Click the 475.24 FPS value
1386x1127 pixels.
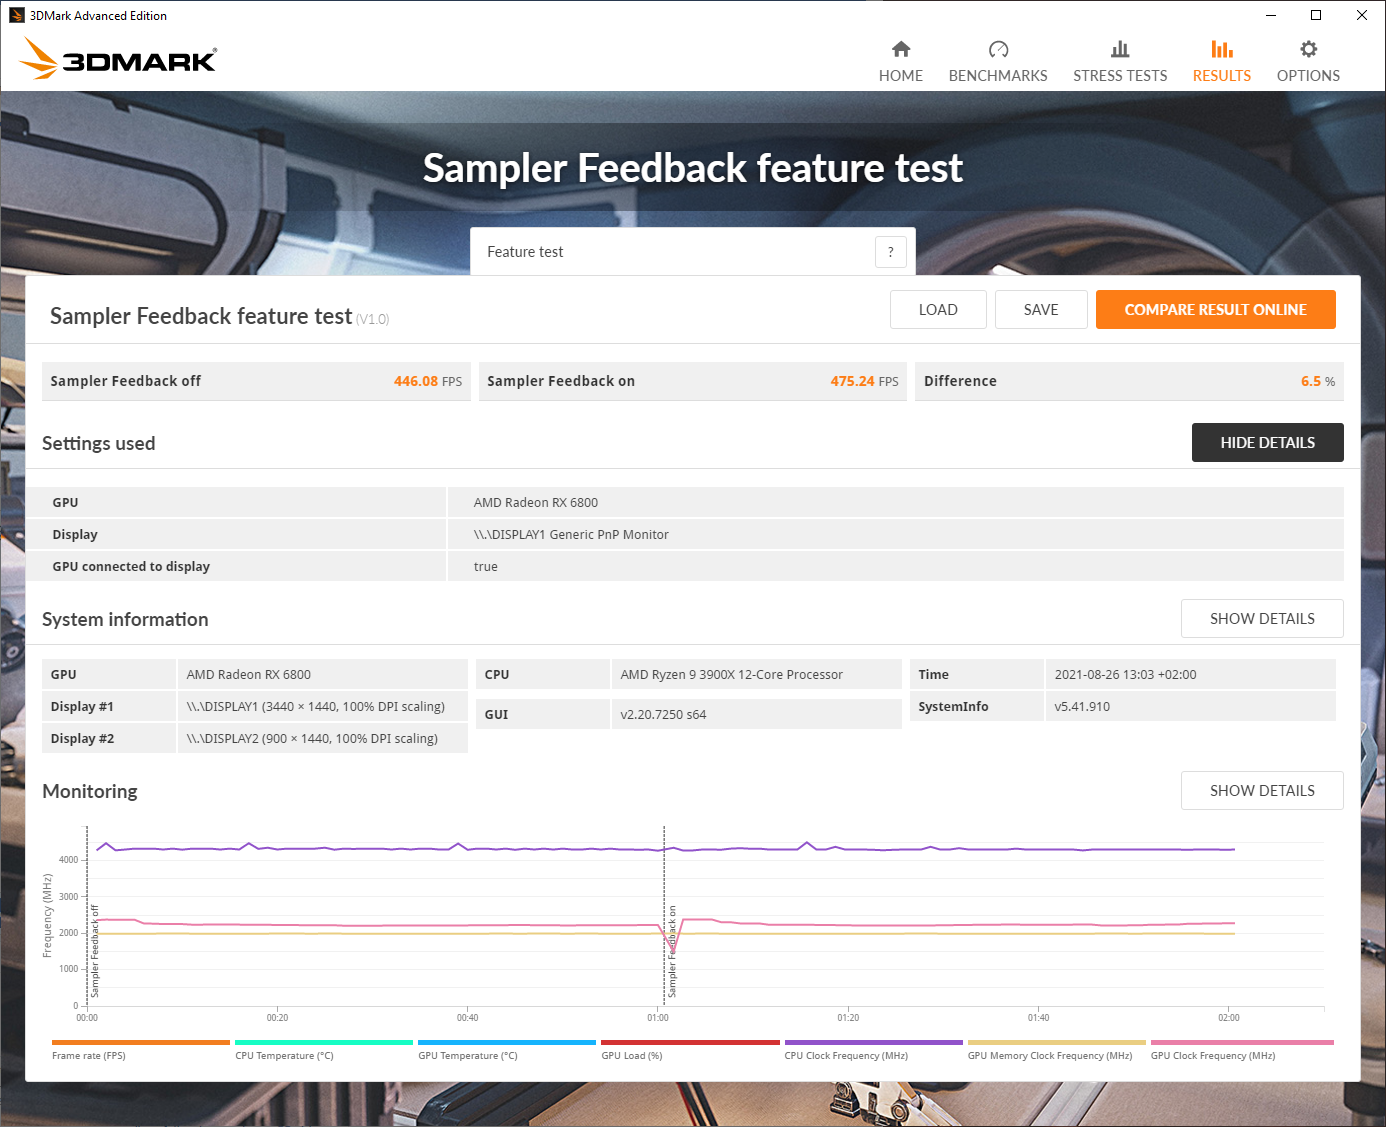pyautogui.click(x=864, y=381)
